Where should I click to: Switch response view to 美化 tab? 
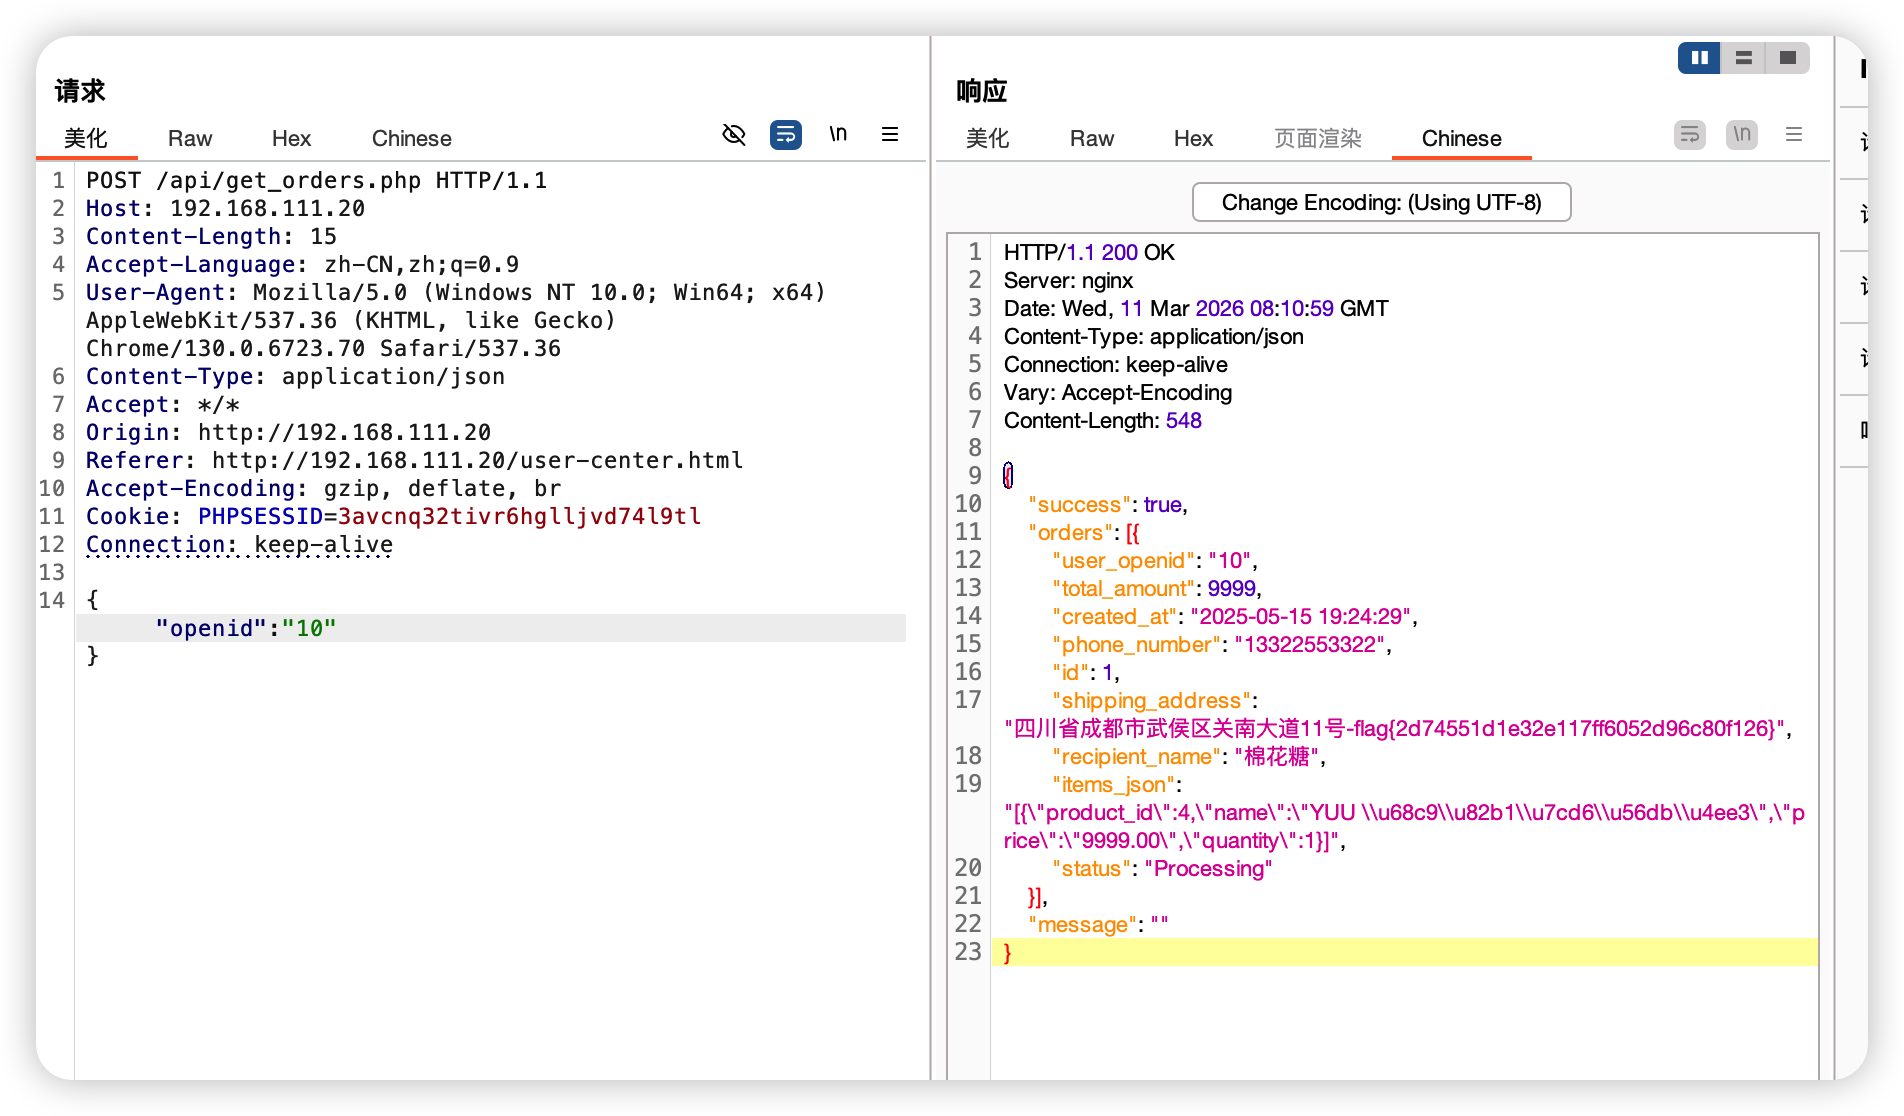(987, 139)
